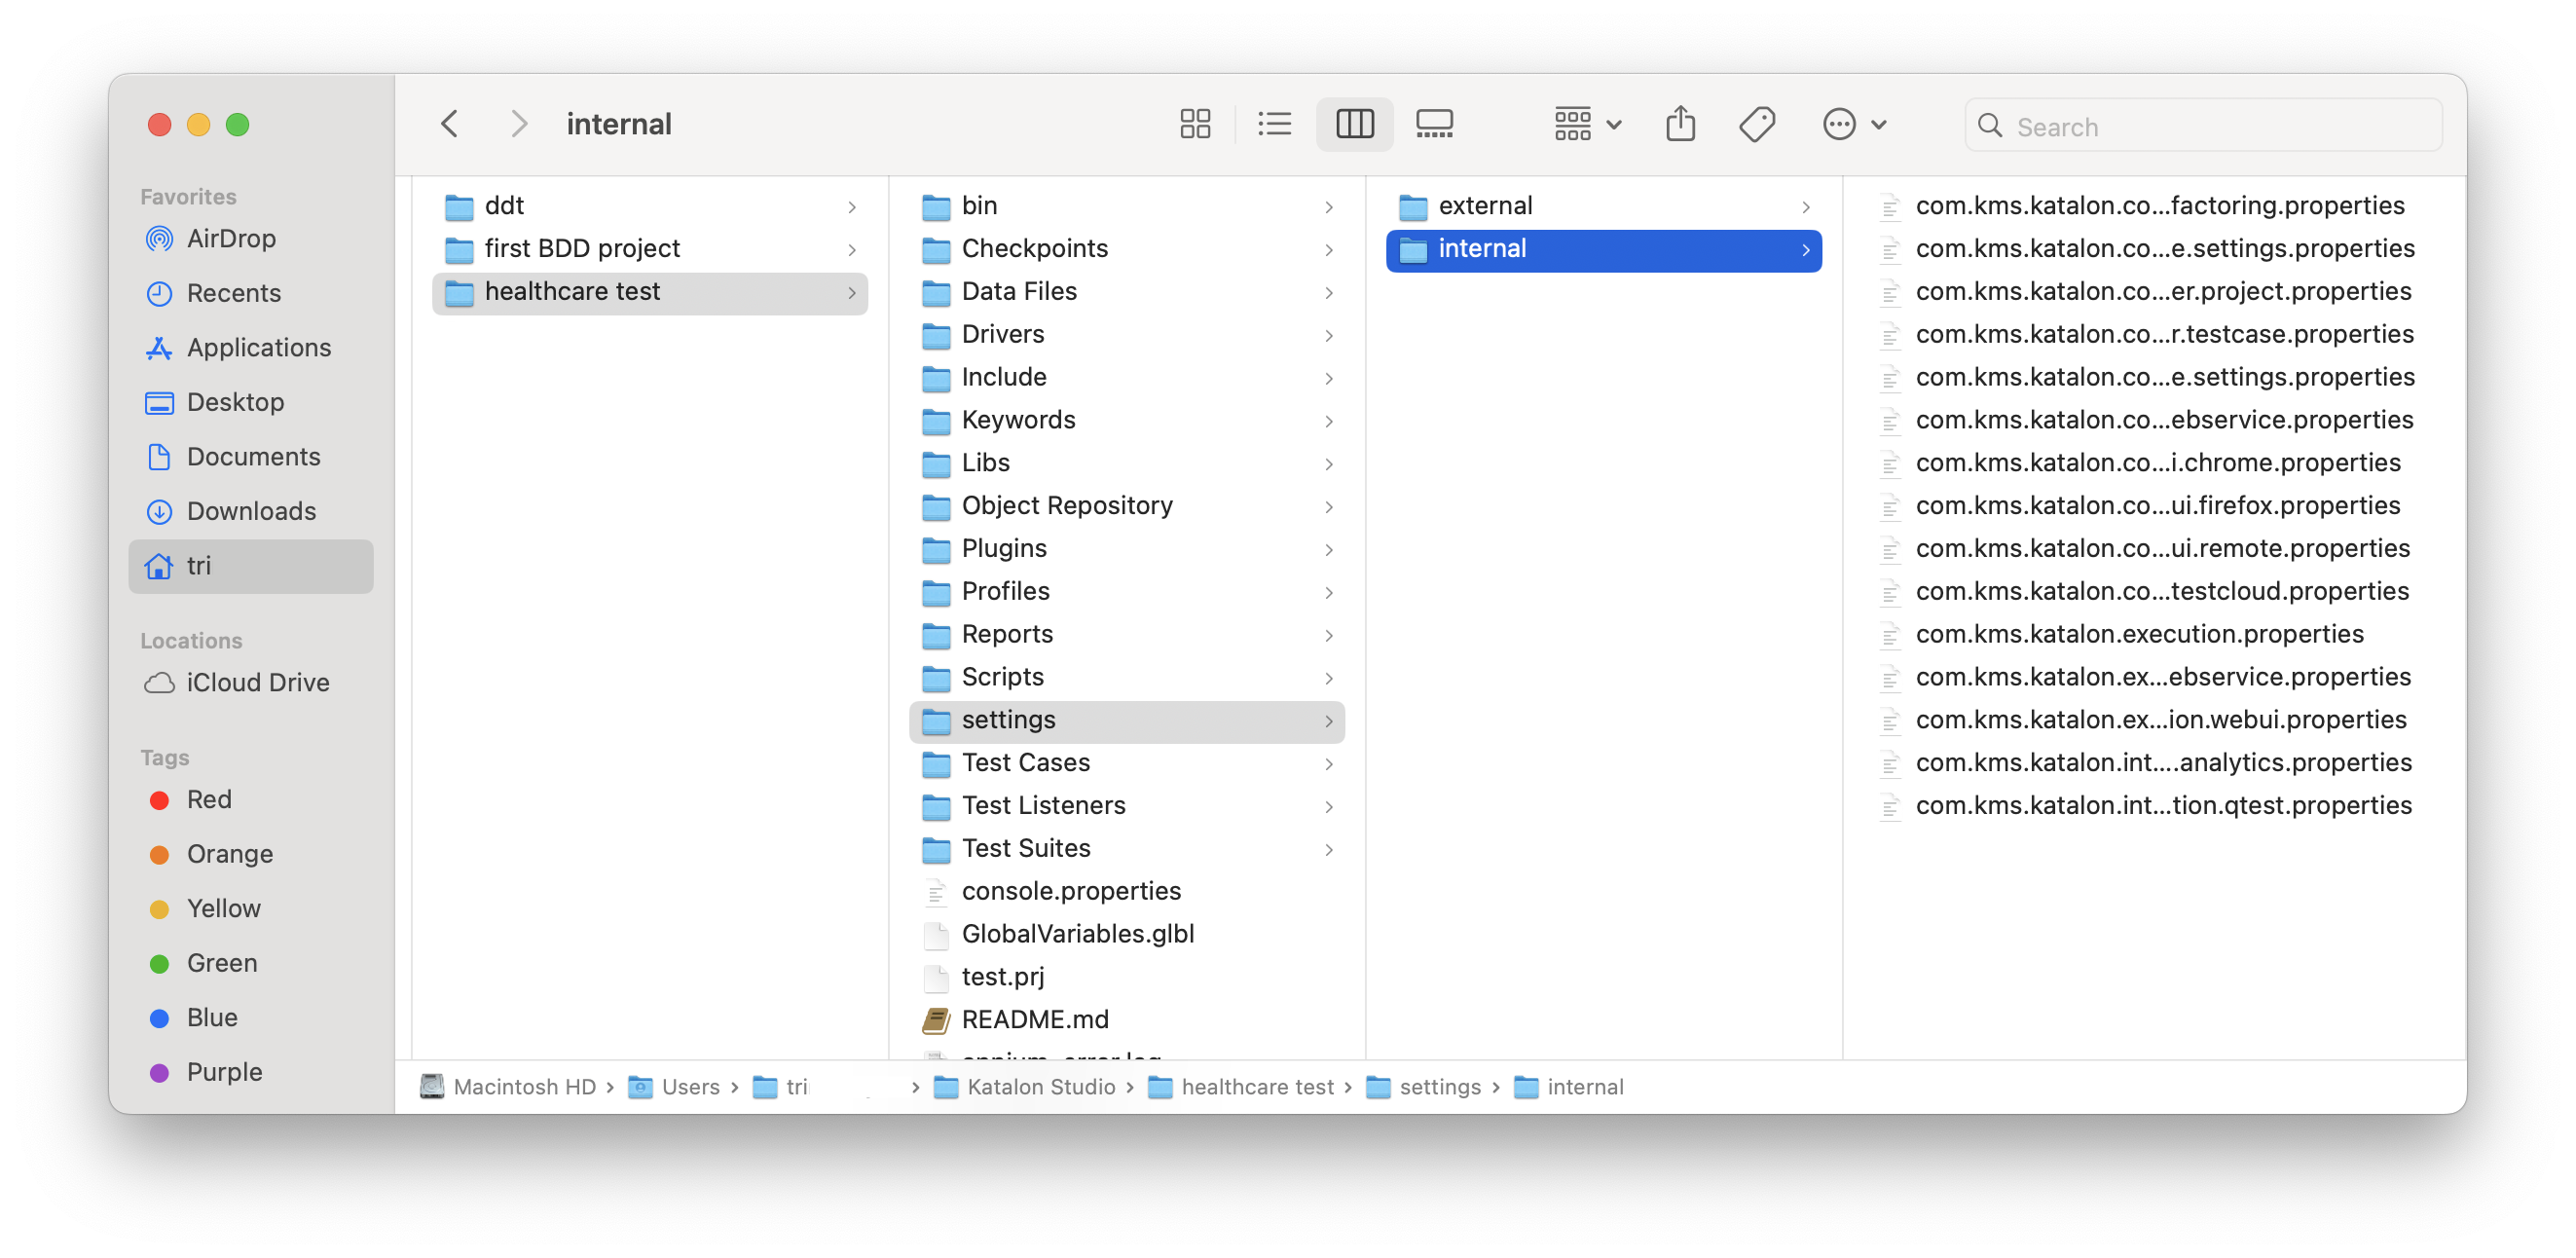2576x1258 pixels.
Task: Click the back navigation button
Action: coord(449,123)
